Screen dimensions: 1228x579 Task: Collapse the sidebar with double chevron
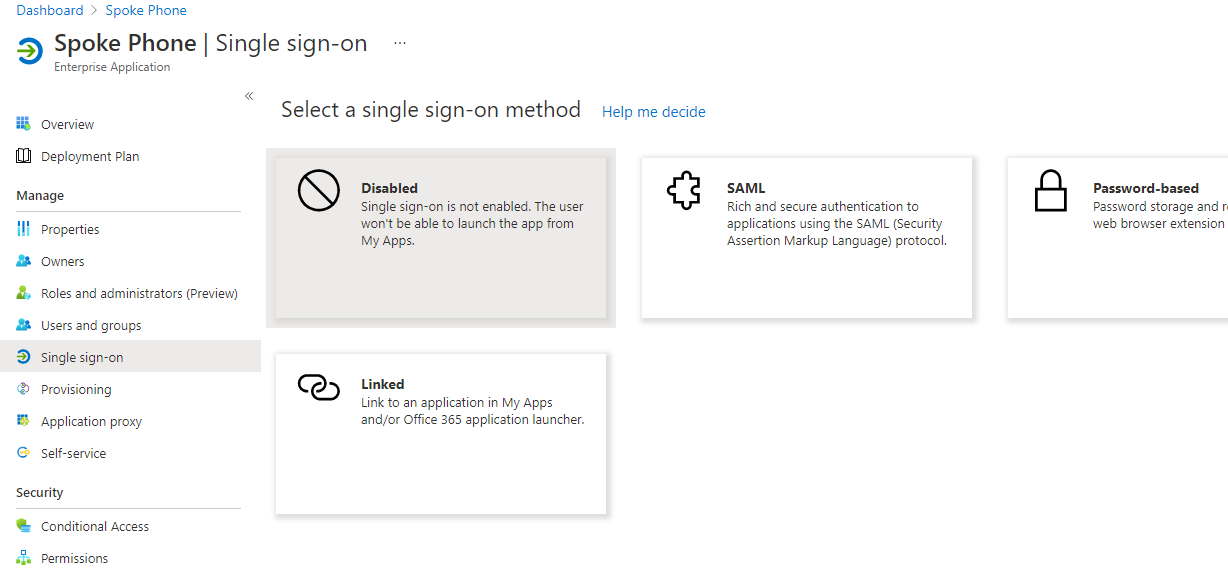click(x=249, y=96)
